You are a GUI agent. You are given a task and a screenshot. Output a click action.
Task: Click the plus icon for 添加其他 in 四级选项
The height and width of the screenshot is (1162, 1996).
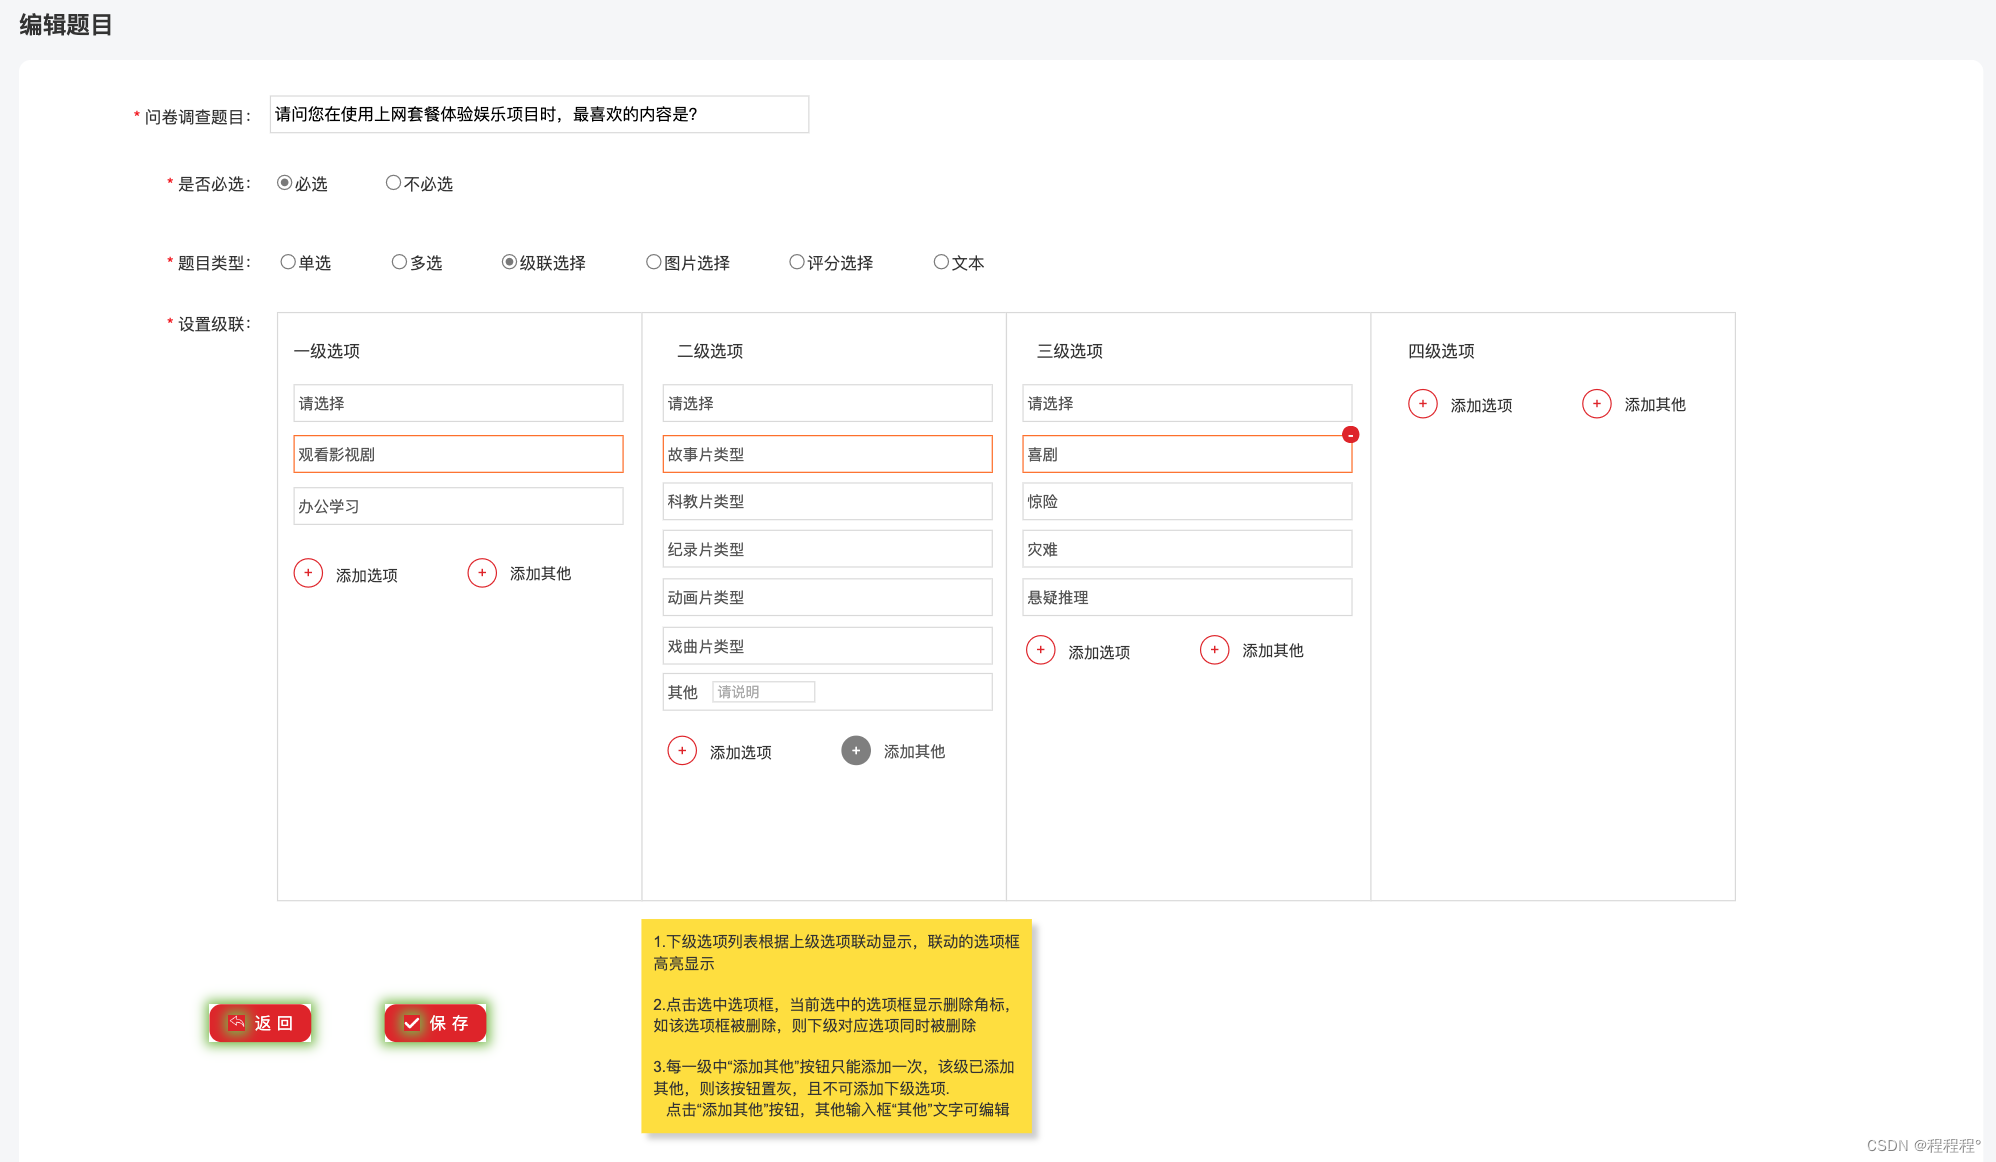coord(1596,404)
